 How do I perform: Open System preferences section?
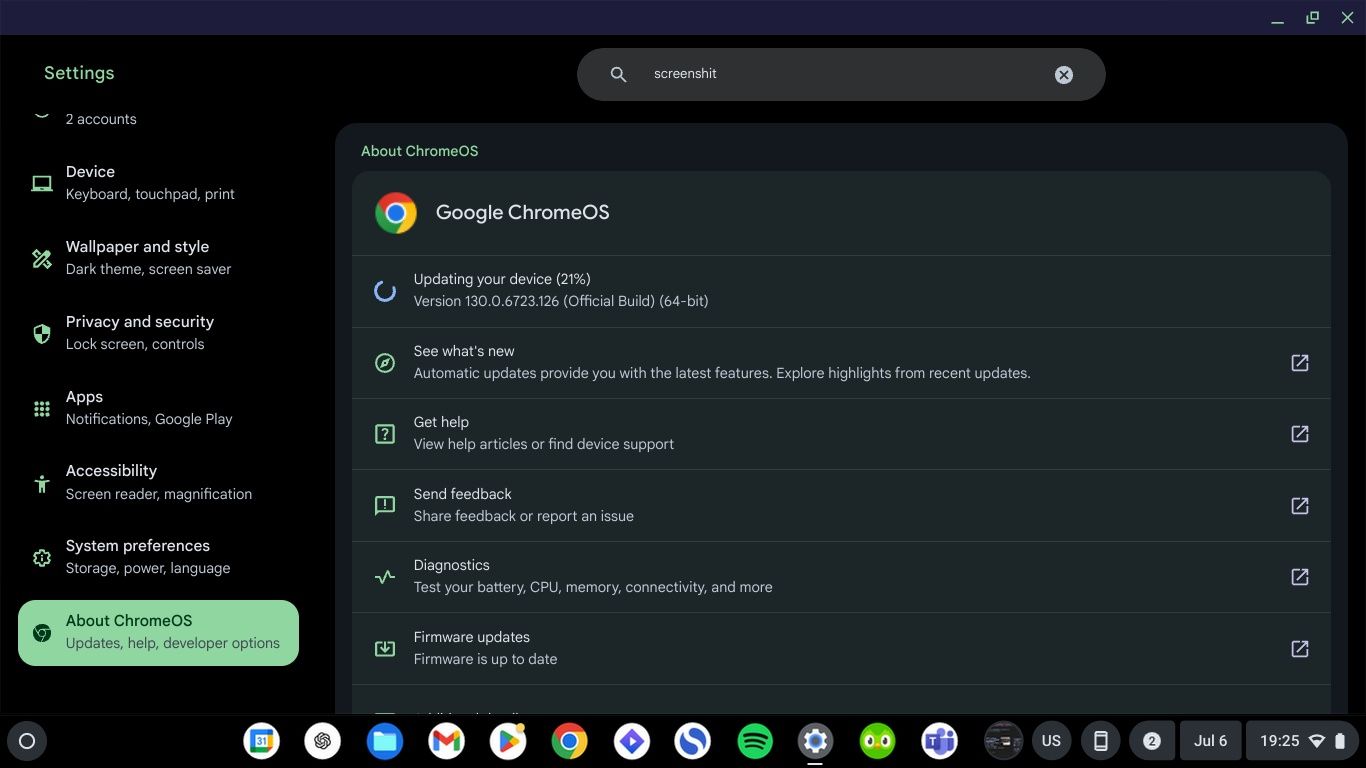[158, 557]
